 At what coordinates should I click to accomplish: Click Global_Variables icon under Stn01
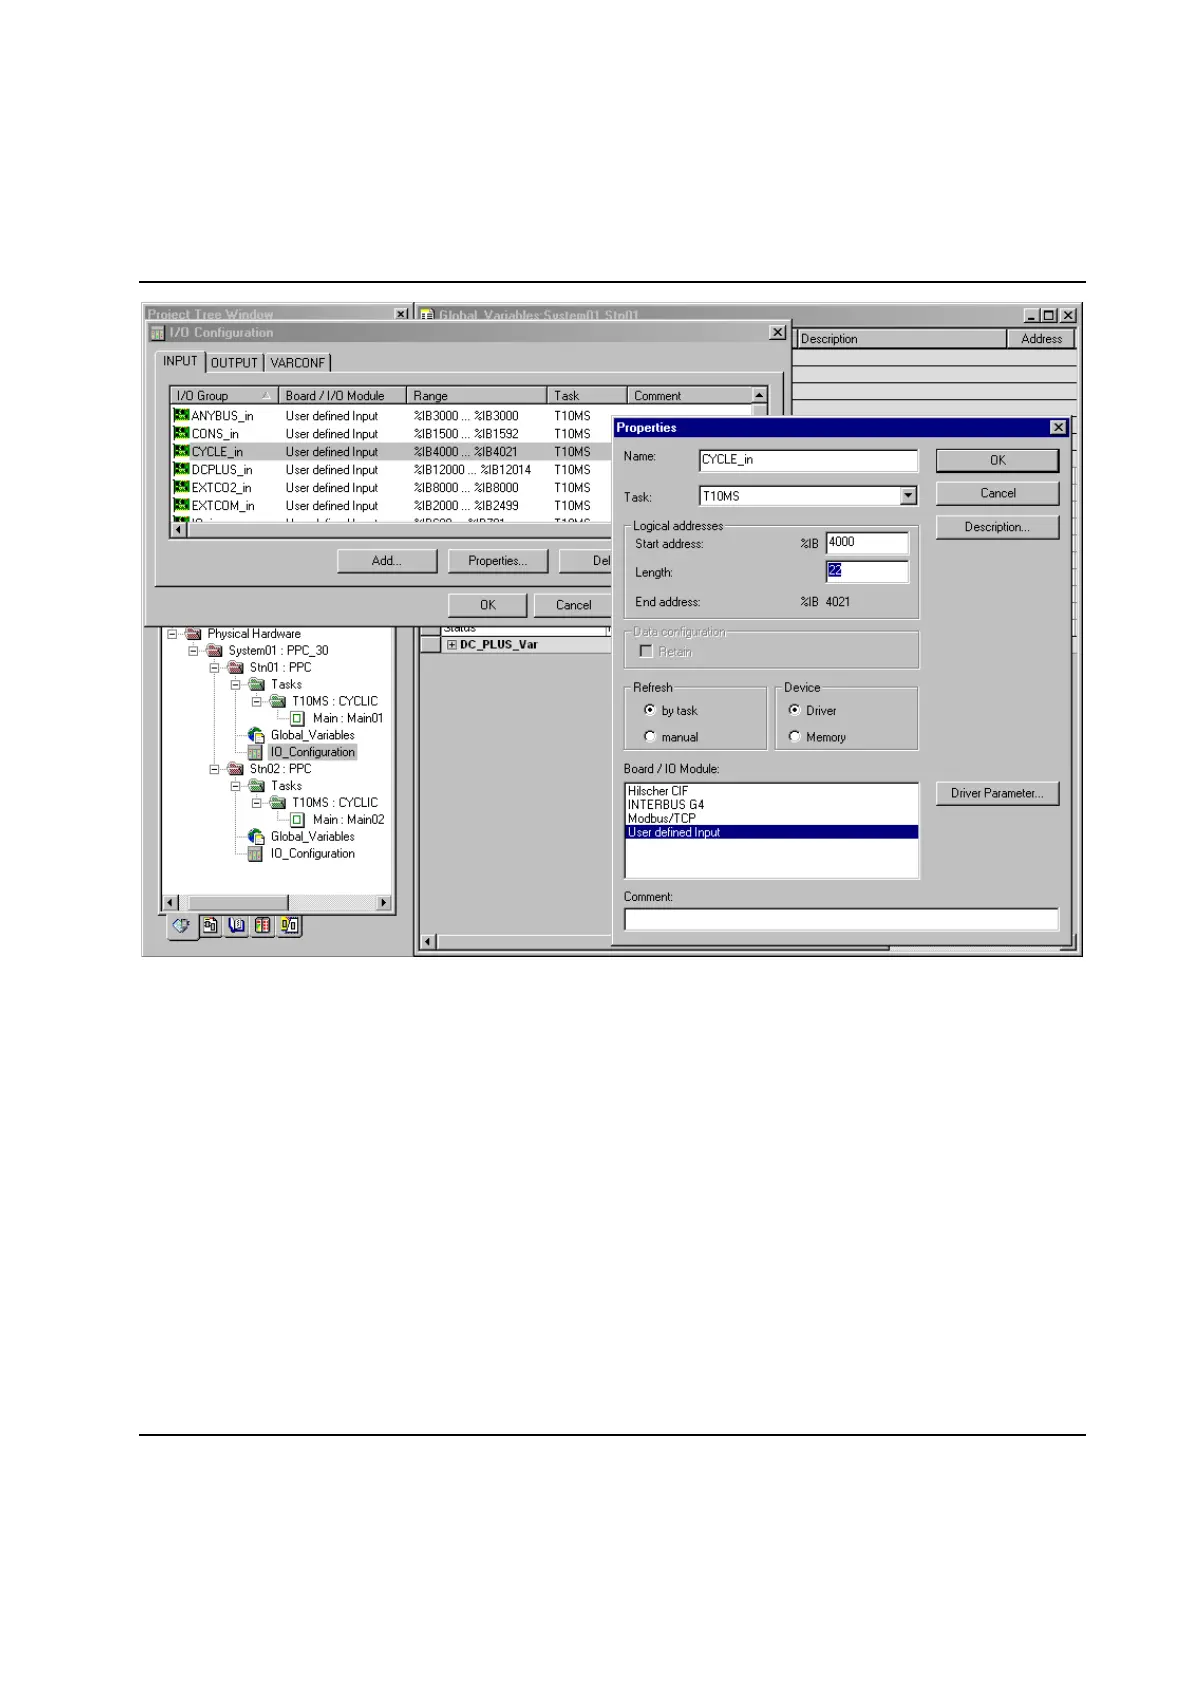click(x=256, y=735)
